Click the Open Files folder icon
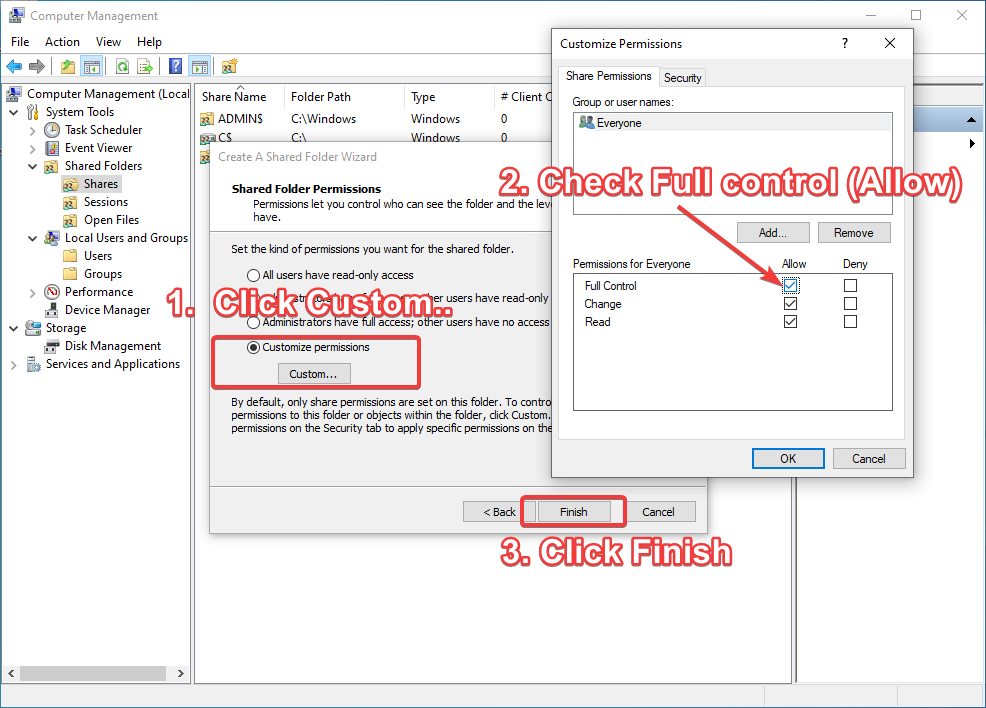 tap(70, 221)
